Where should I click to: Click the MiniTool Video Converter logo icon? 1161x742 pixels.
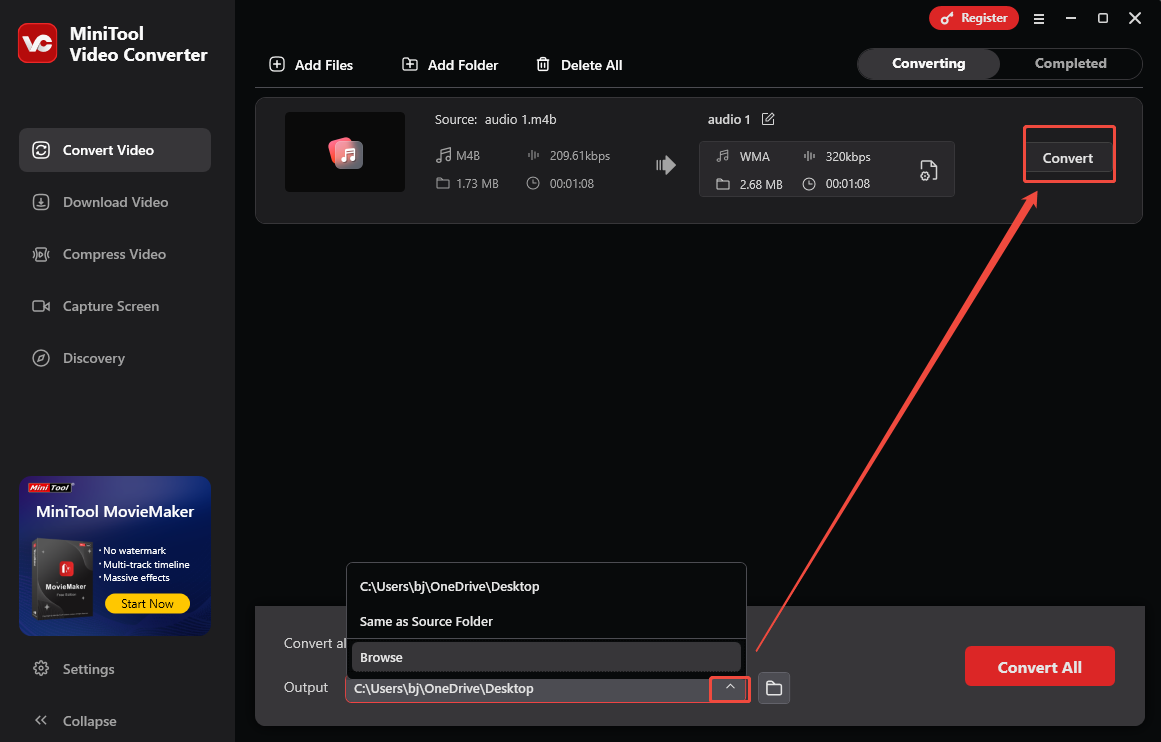38,43
